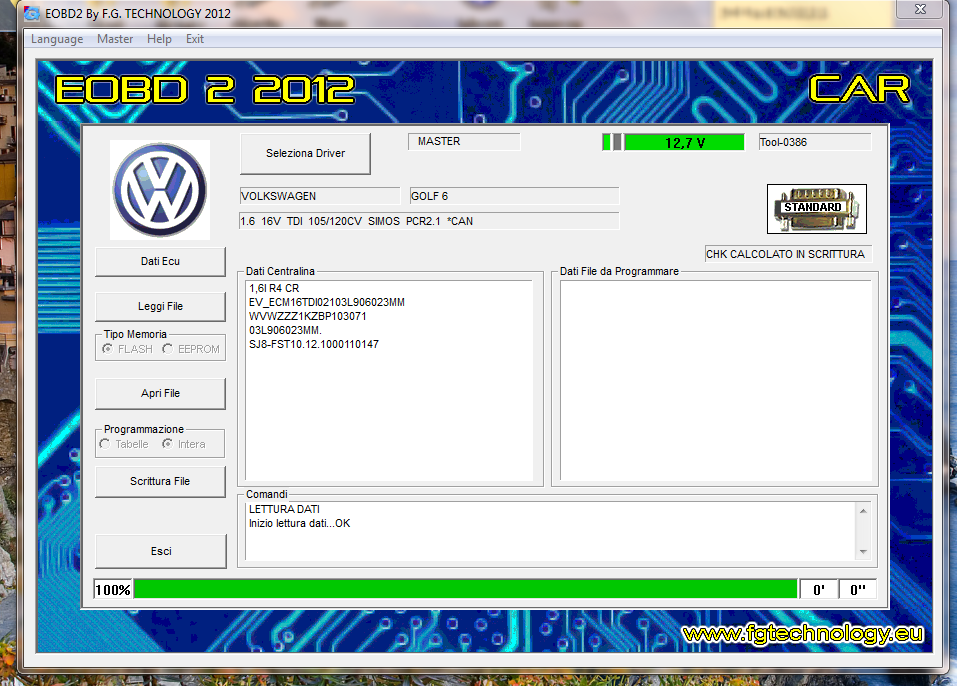The height and width of the screenshot is (686, 957).
Task: Click the 1.6 16V TDI engine description field
Action: click(429, 221)
